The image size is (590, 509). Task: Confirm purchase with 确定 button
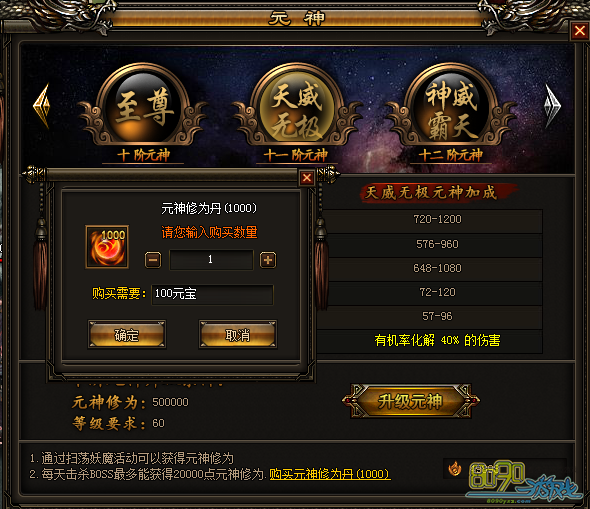tap(127, 334)
